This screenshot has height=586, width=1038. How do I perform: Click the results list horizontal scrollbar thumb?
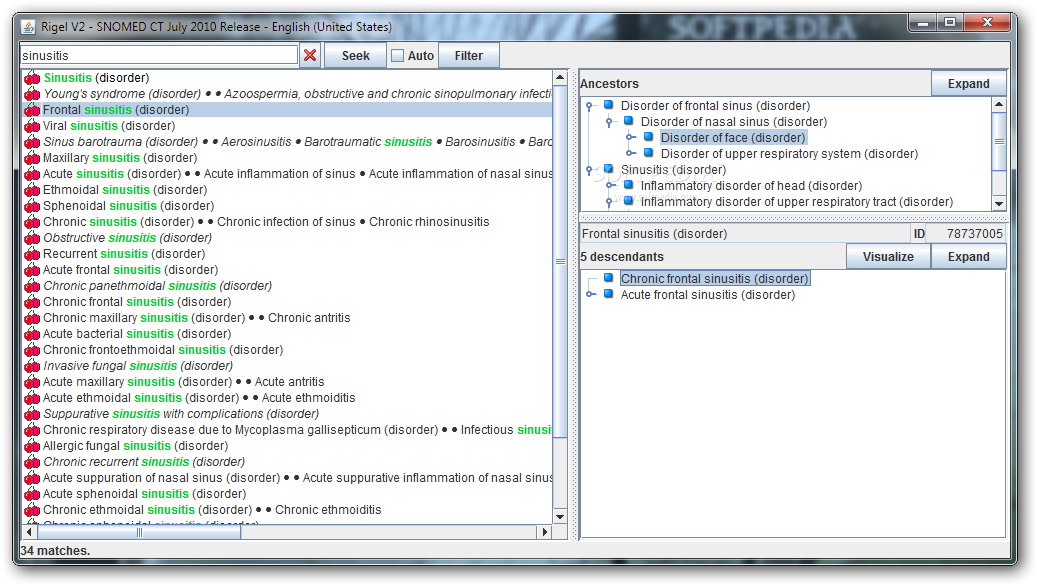click(139, 532)
